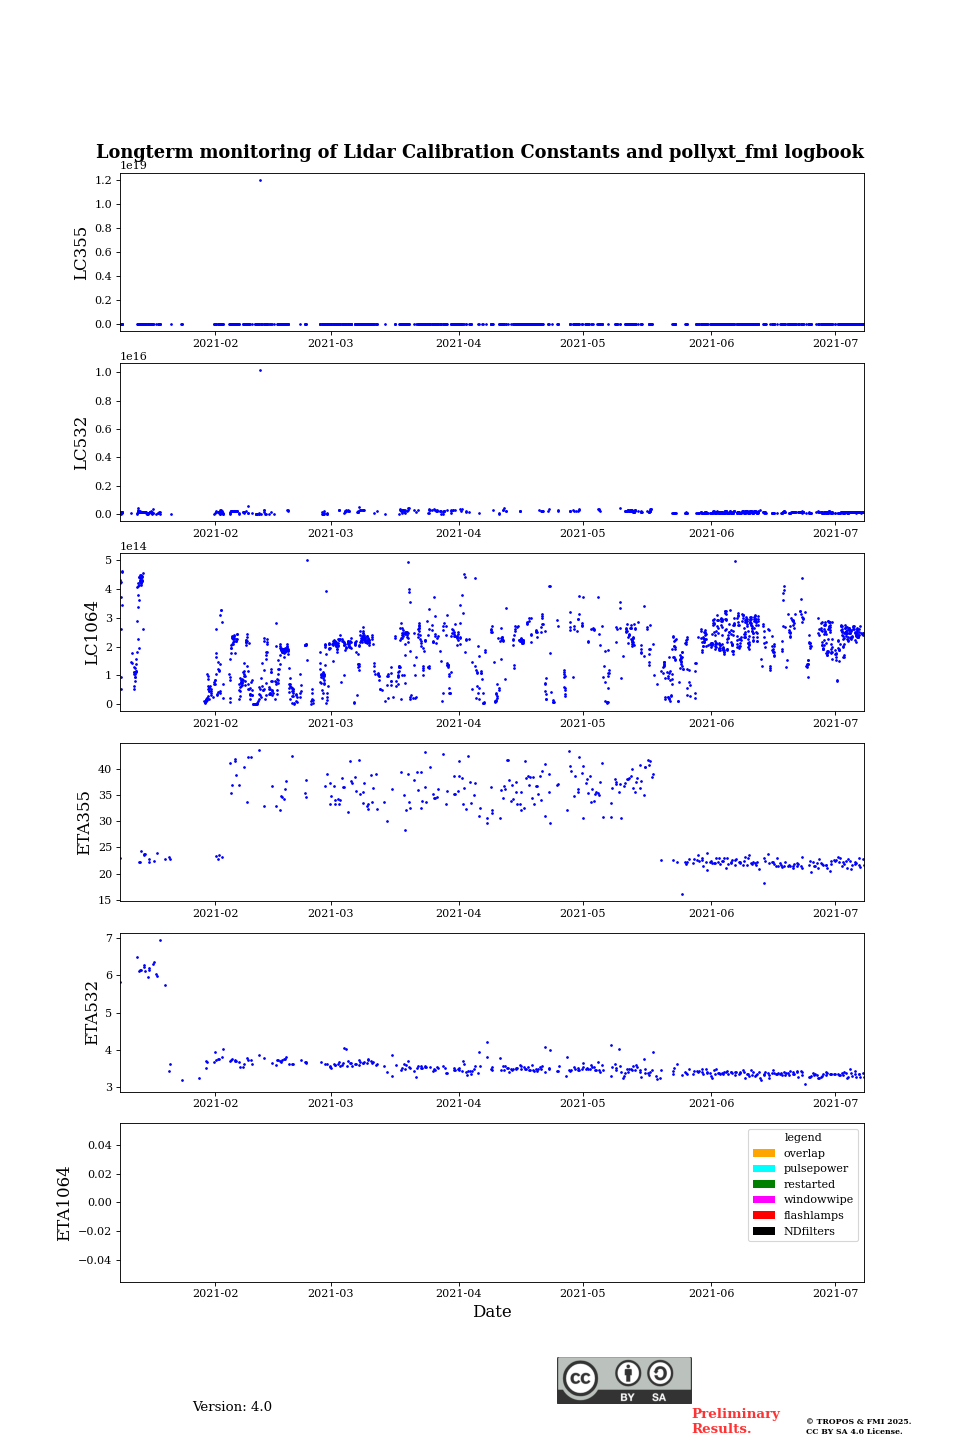Select the outlier point near 1.0 in LC532
960x1440 pixels.
[x=260, y=370]
